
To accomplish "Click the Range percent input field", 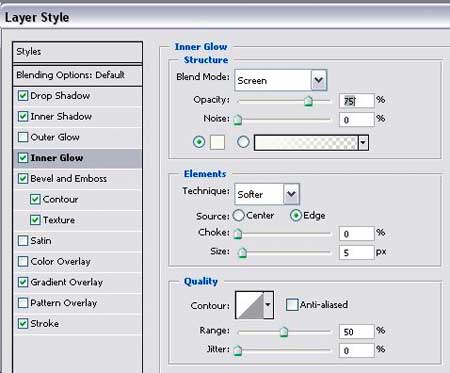I will (x=357, y=332).
